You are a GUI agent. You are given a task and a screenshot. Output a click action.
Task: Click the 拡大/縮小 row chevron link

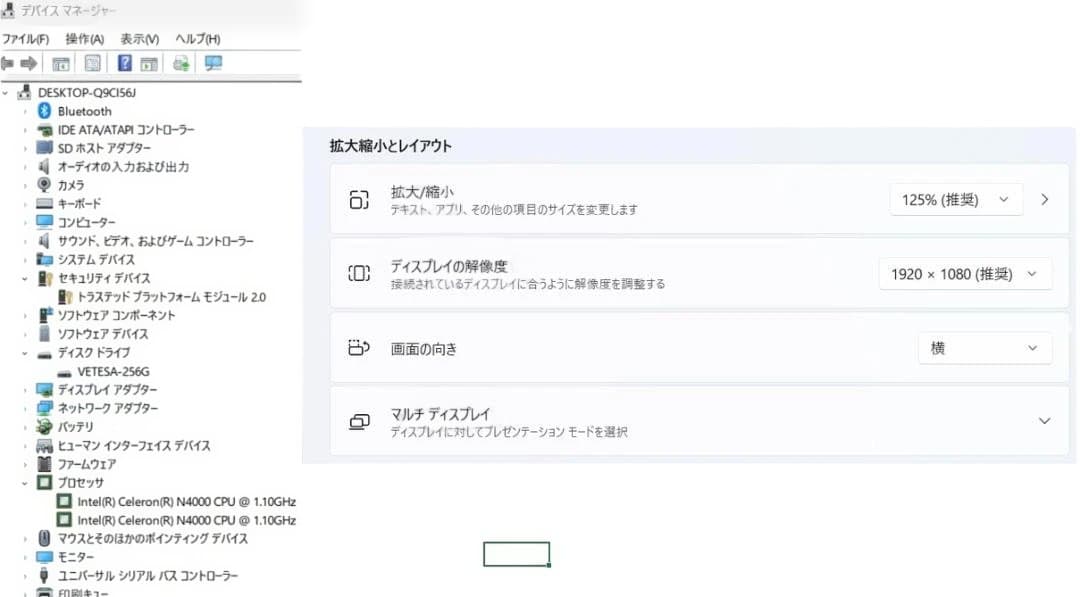point(1044,199)
